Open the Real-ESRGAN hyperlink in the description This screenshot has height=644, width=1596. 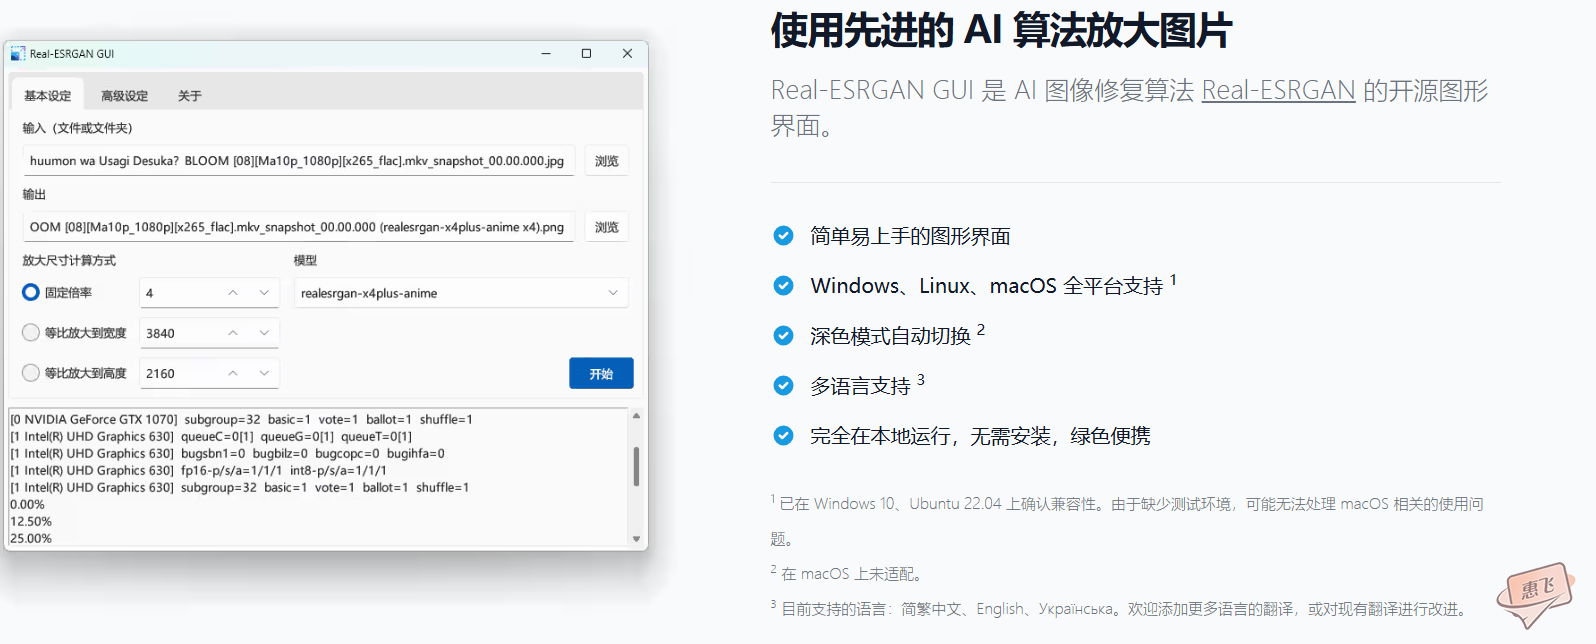1278,90
